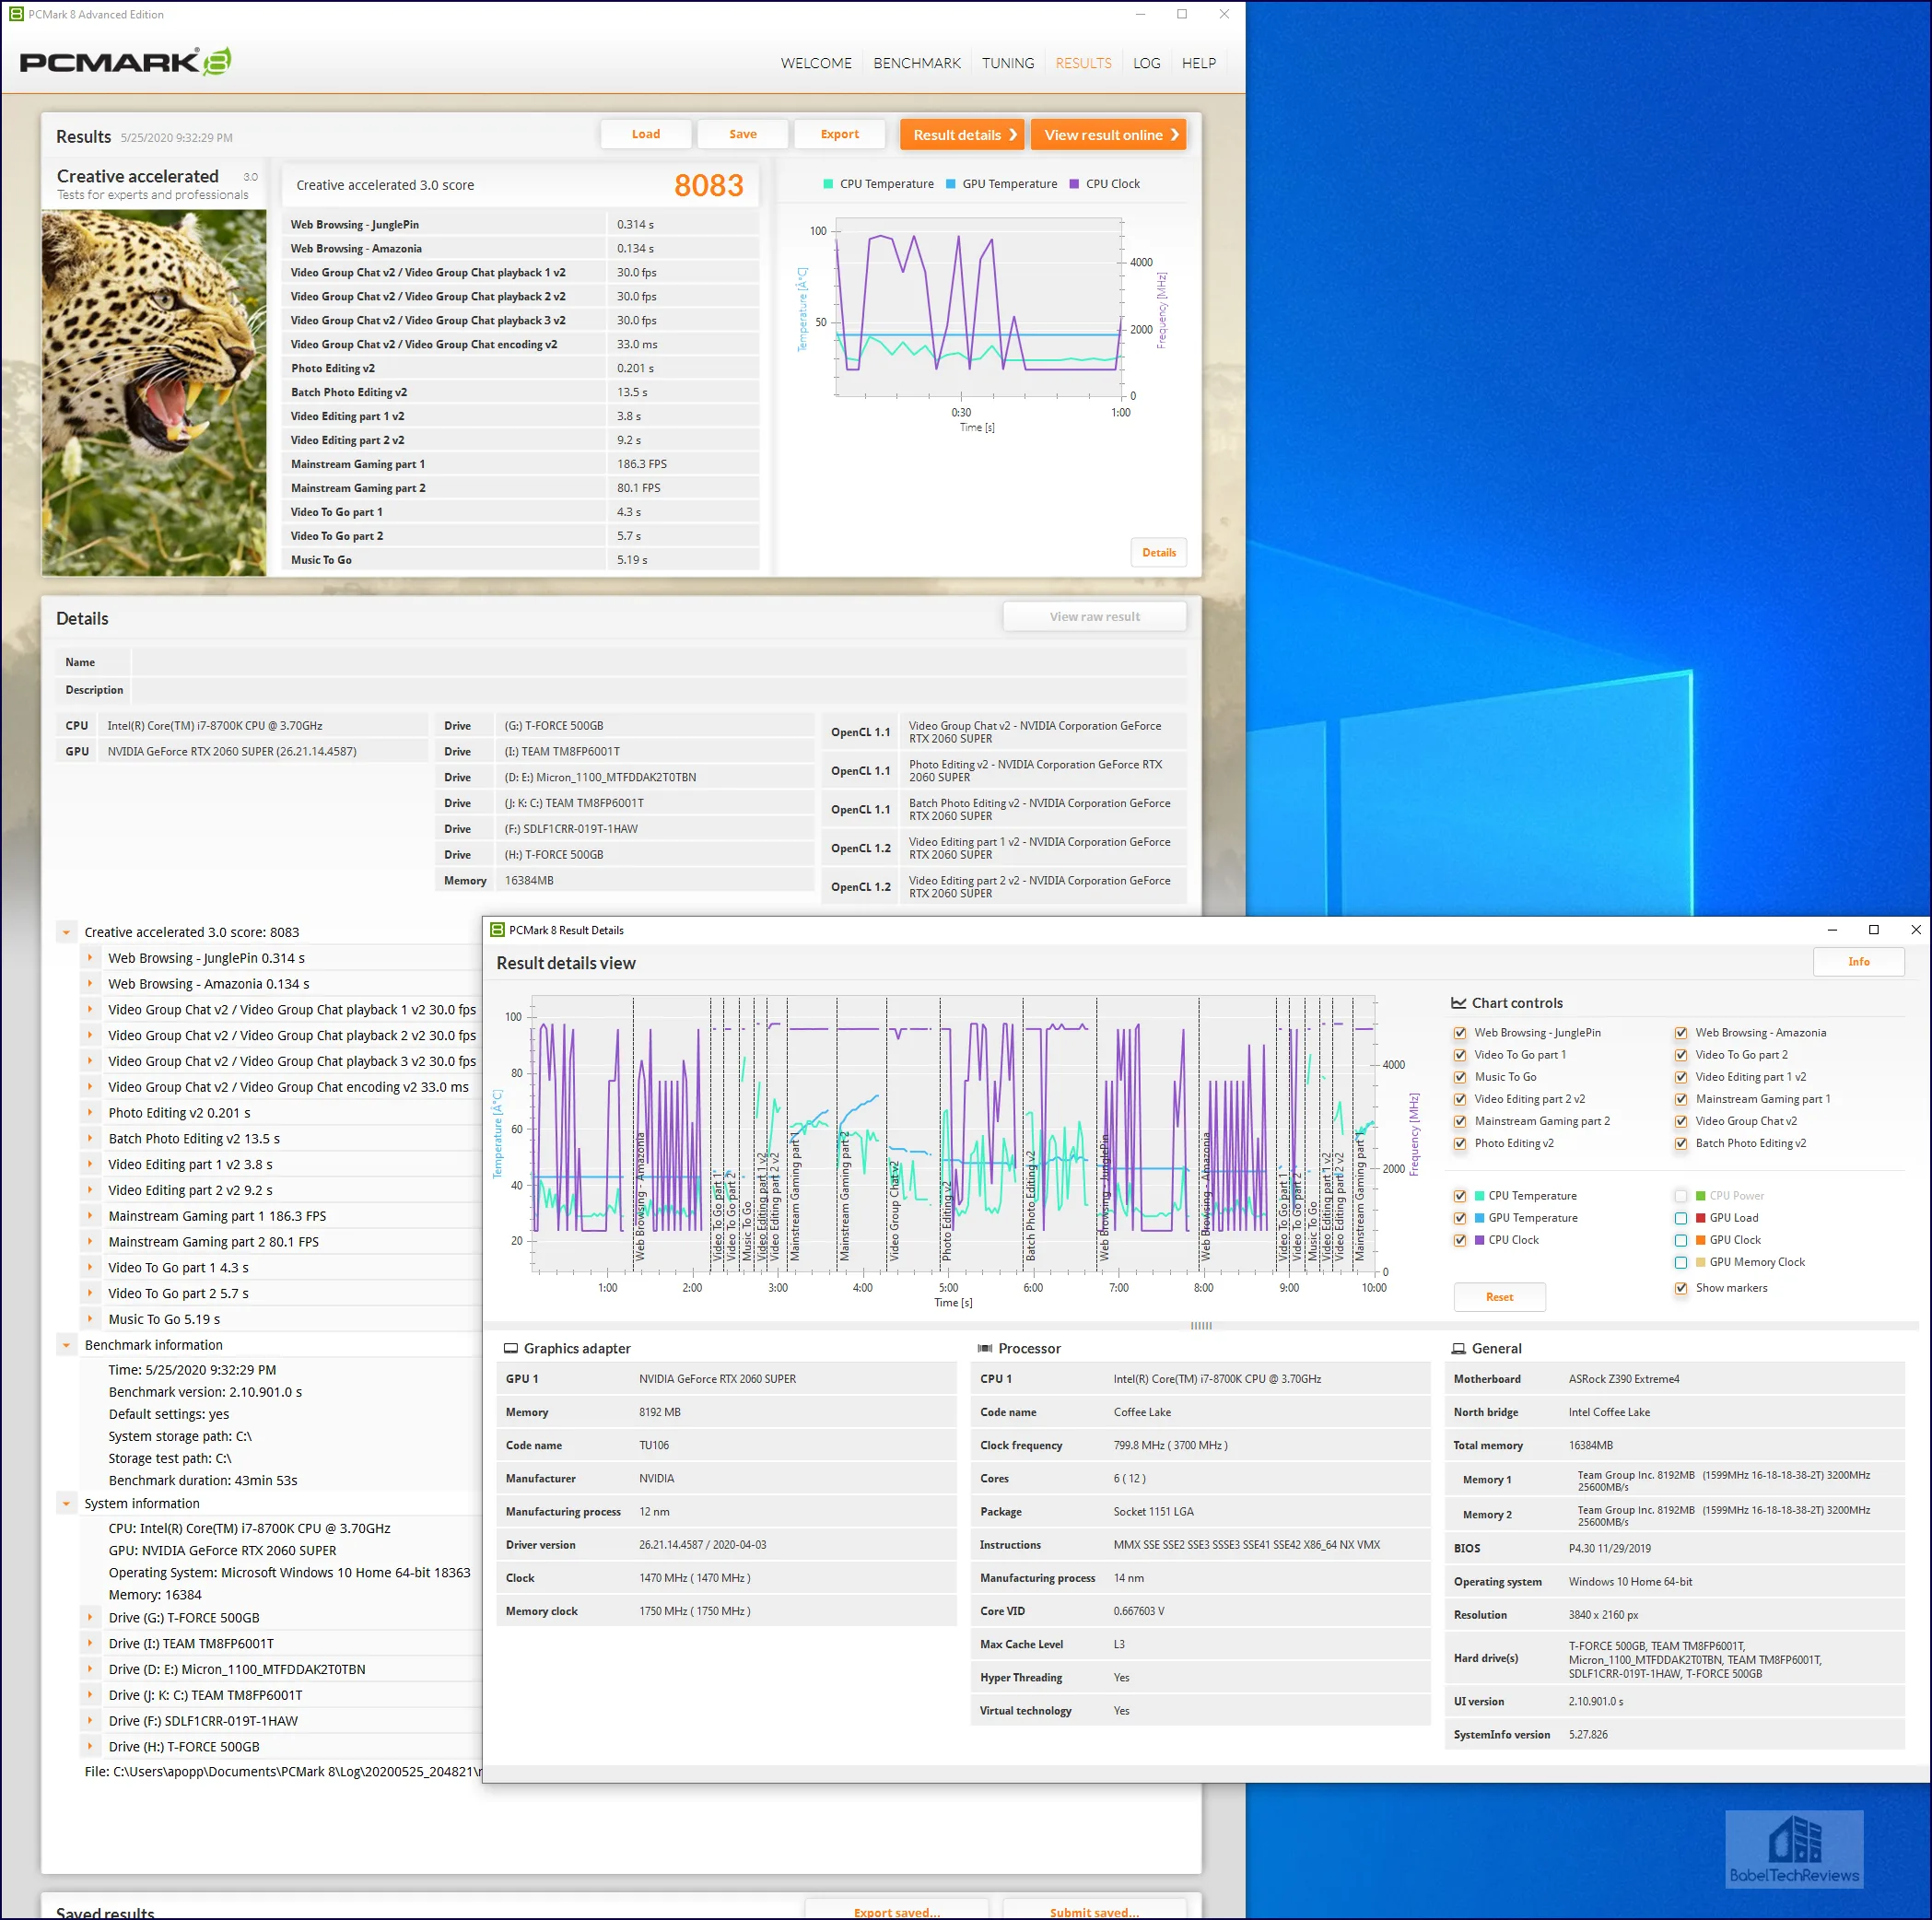Open the WELCOME tab

click(816, 63)
